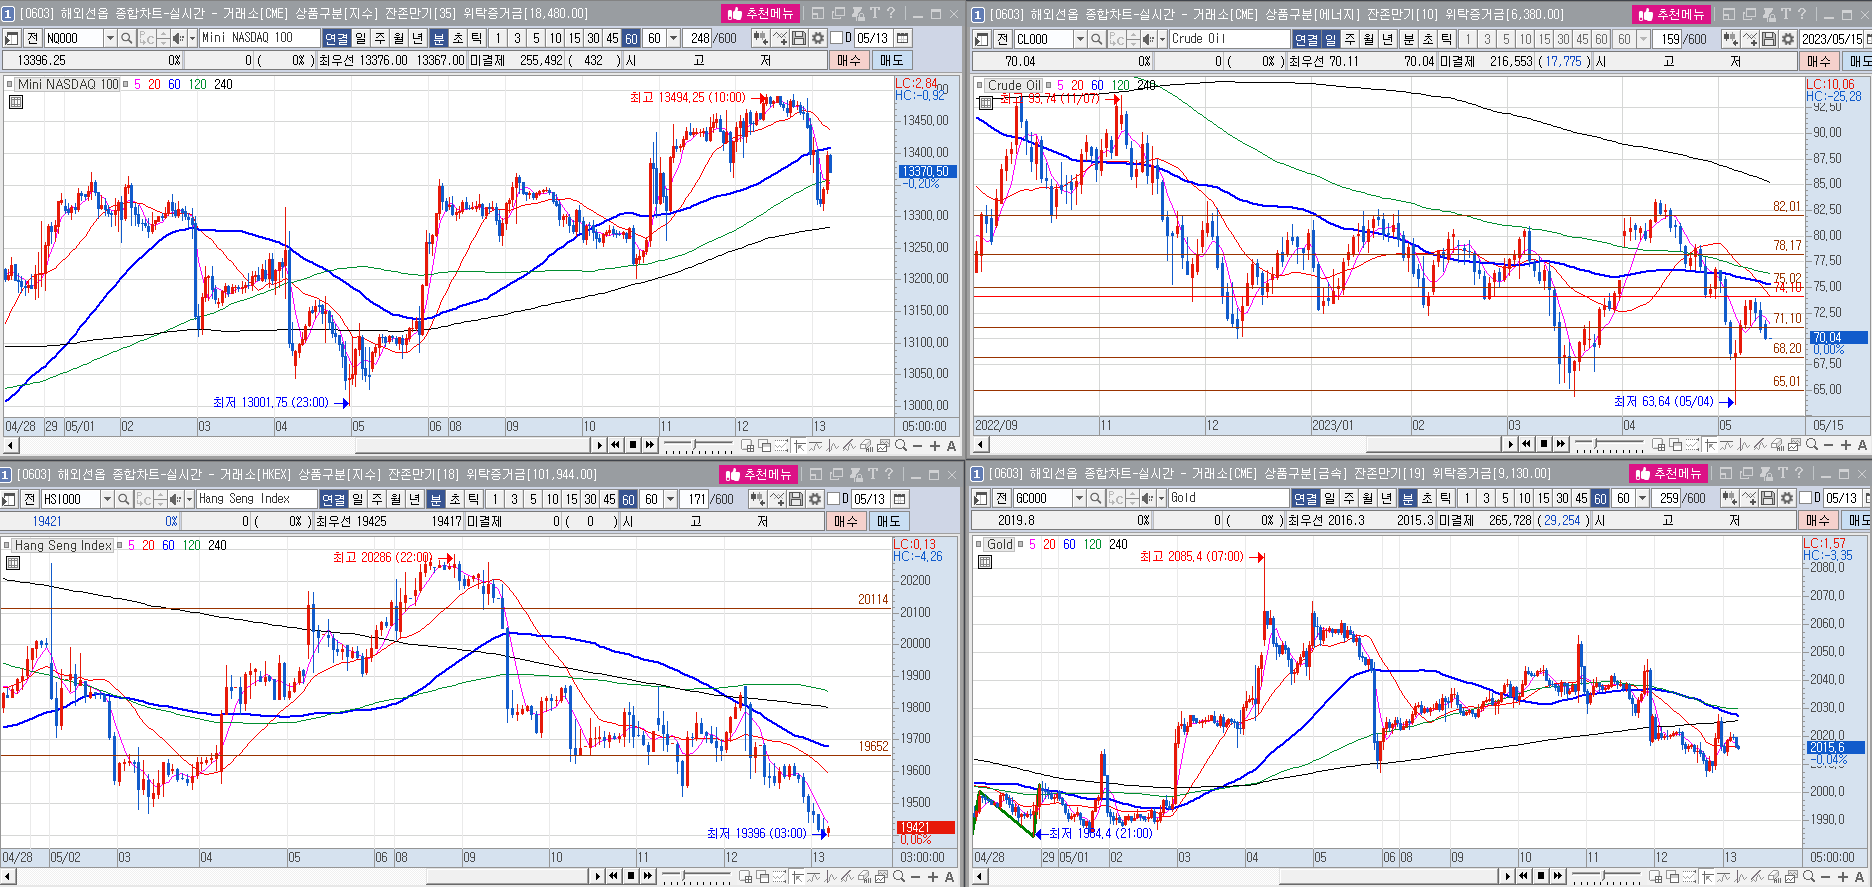
Task: Select 틱 tick period in Gold chart
Action: coord(1446,497)
